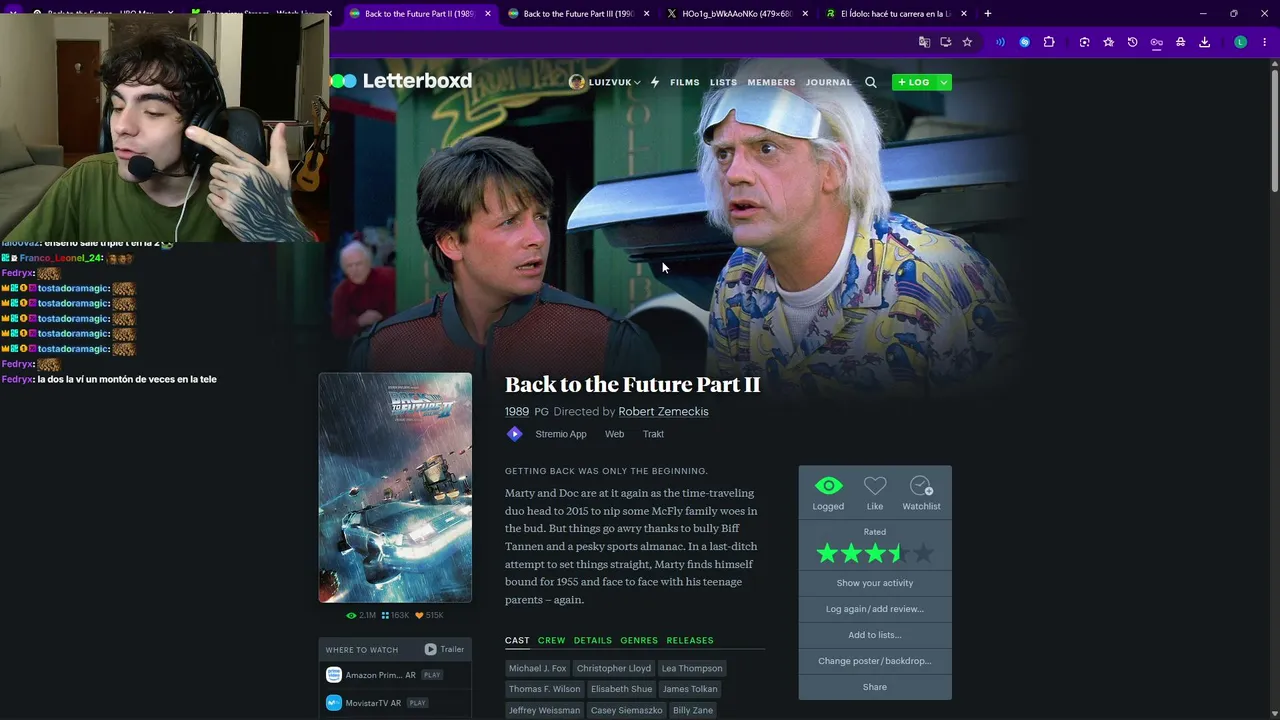Screen dimensions: 1280x720
Task: Click the install app icon in address bar
Action: point(945,42)
